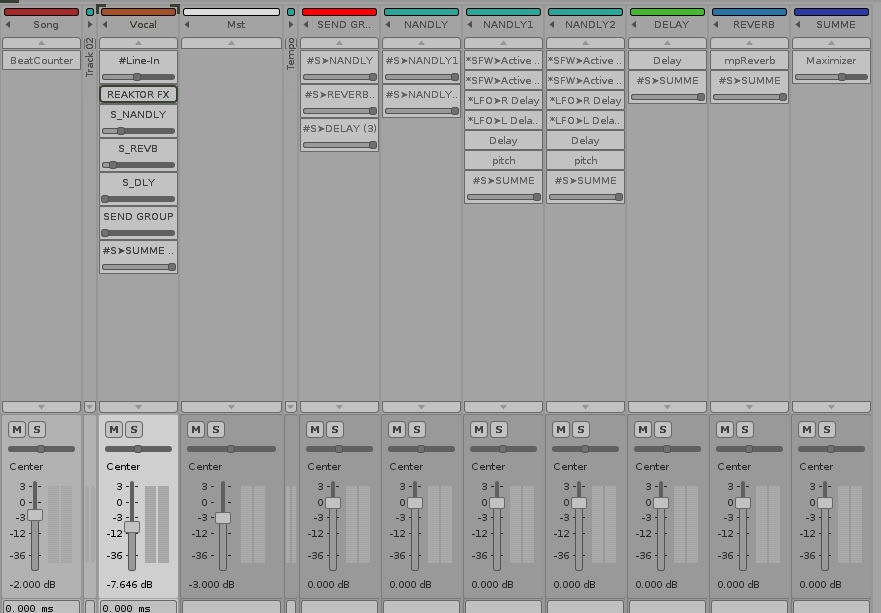
Task: Click the SUMME track dark blue color bar
Action: click(831, 12)
